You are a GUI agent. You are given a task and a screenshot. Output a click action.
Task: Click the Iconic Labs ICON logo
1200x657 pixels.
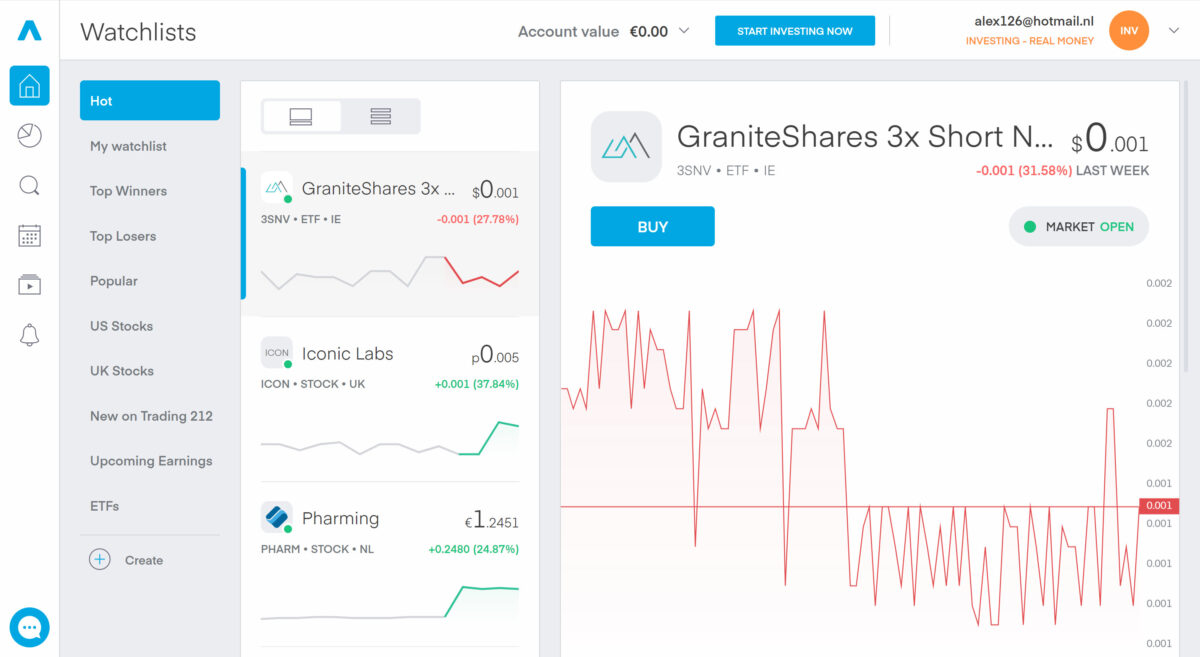click(x=277, y=352)
